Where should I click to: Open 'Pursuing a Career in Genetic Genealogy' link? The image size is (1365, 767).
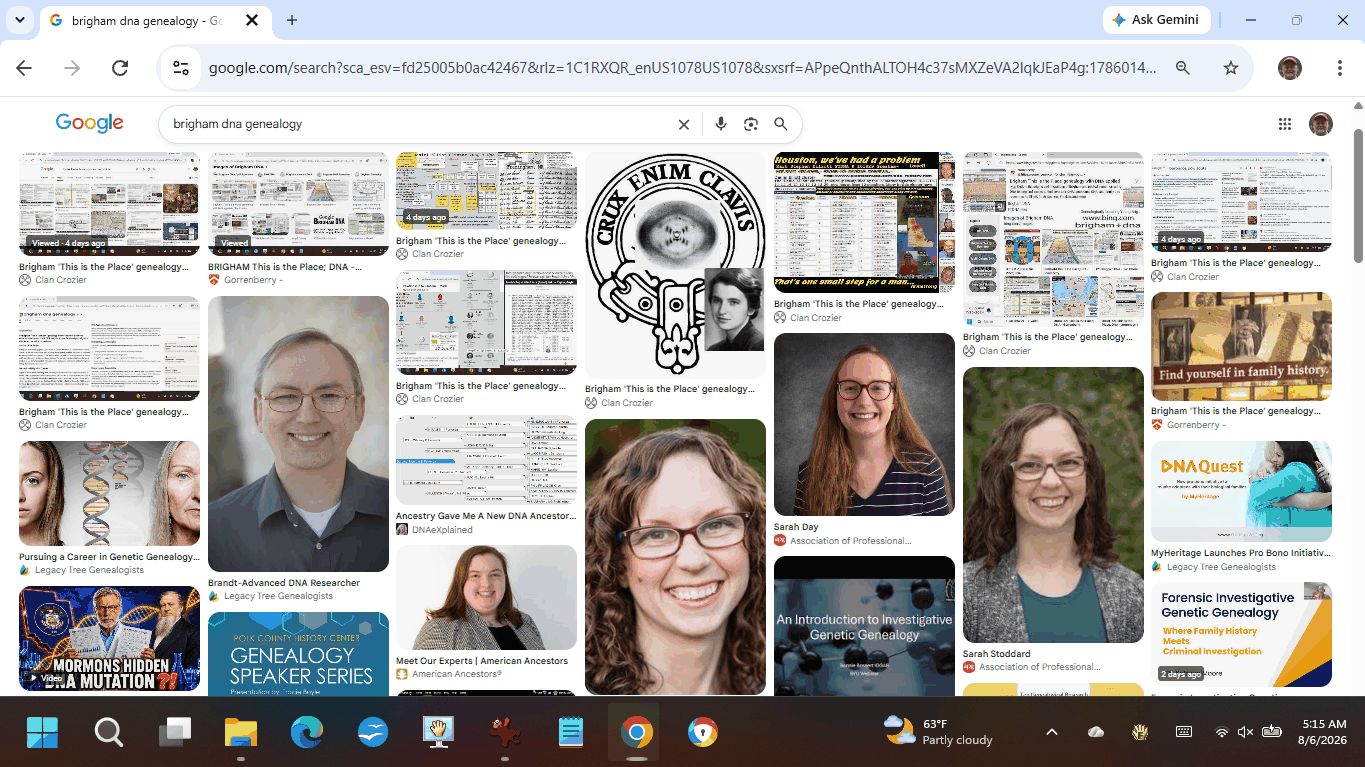[109, 557]
